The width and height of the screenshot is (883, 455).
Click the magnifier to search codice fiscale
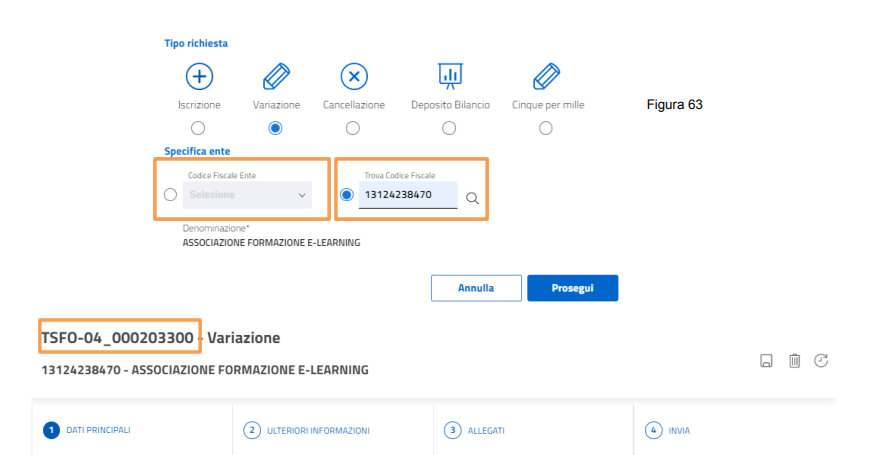tap(472, 198)
